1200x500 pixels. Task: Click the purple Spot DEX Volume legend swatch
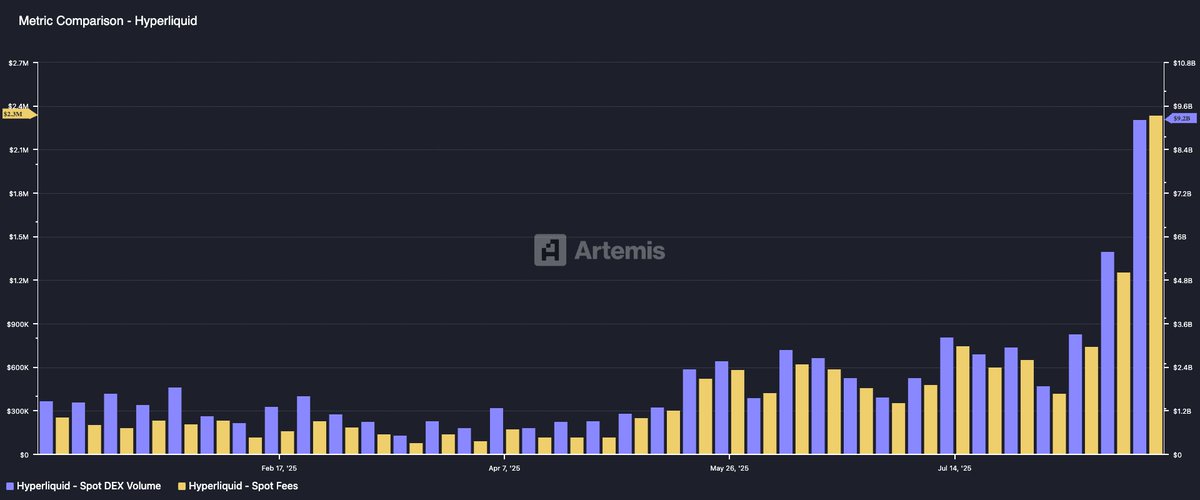coord(10,486)
